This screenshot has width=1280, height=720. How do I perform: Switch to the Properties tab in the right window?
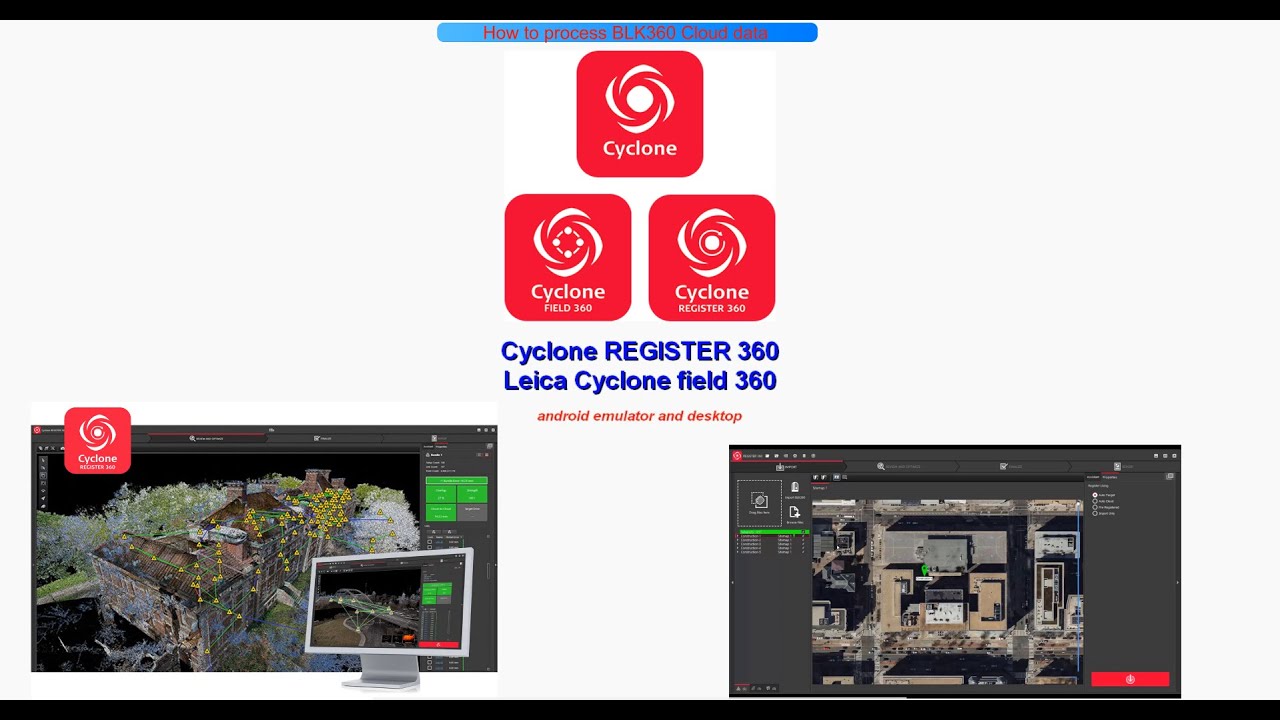[x=1110, y=477]
